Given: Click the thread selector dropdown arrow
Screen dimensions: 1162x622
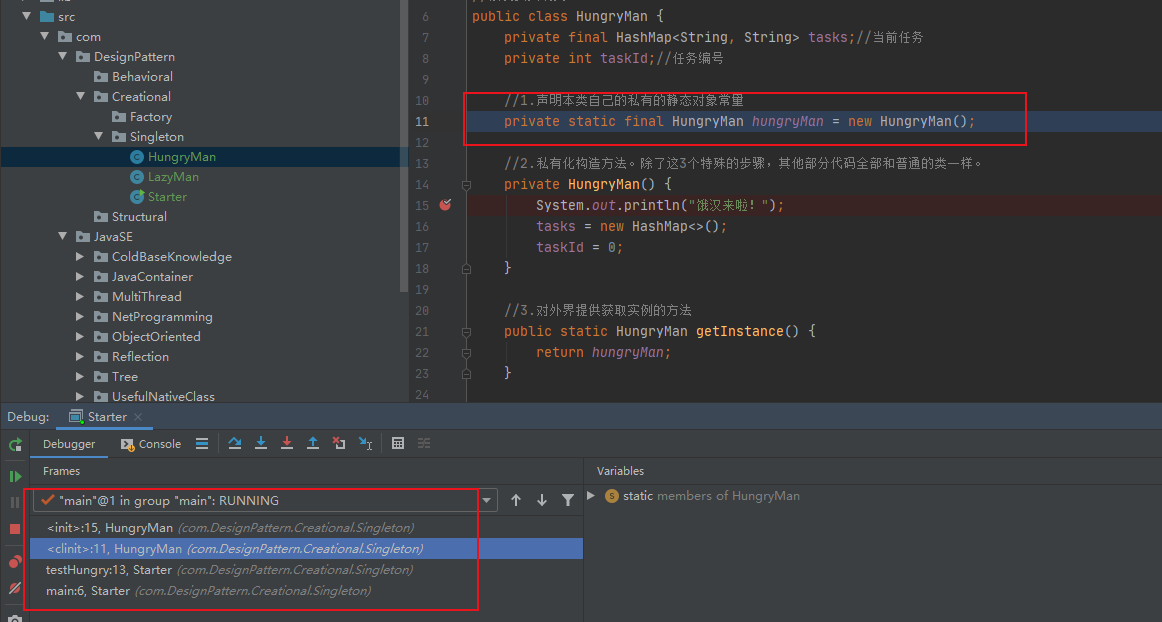Looking at the screenshot, I should pyautogui.click(x=487, y=500).
